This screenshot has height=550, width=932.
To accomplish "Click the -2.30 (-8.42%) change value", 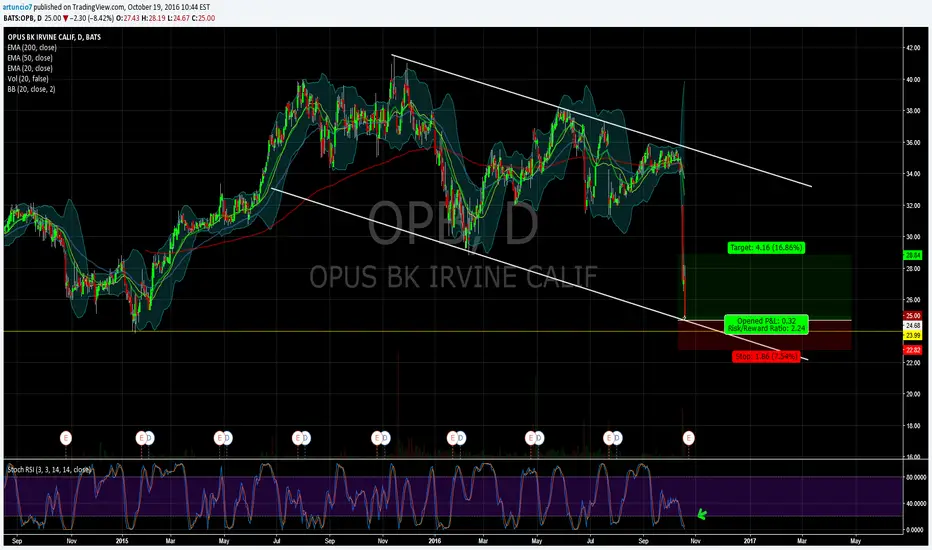I will tap(92, 18).
